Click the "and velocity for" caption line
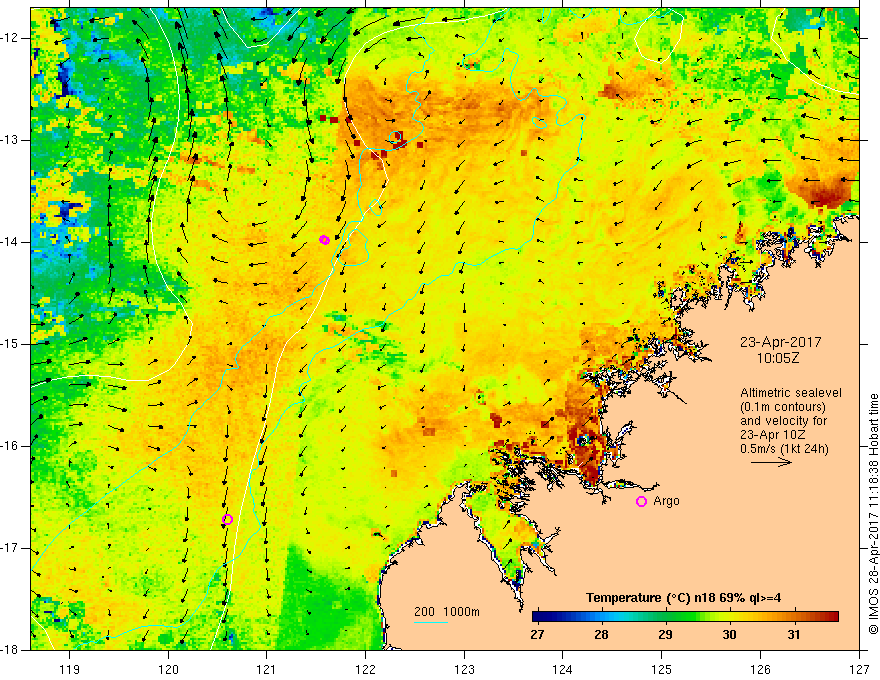The width and height of the screenshot is (880, 680). coord(783,421)
